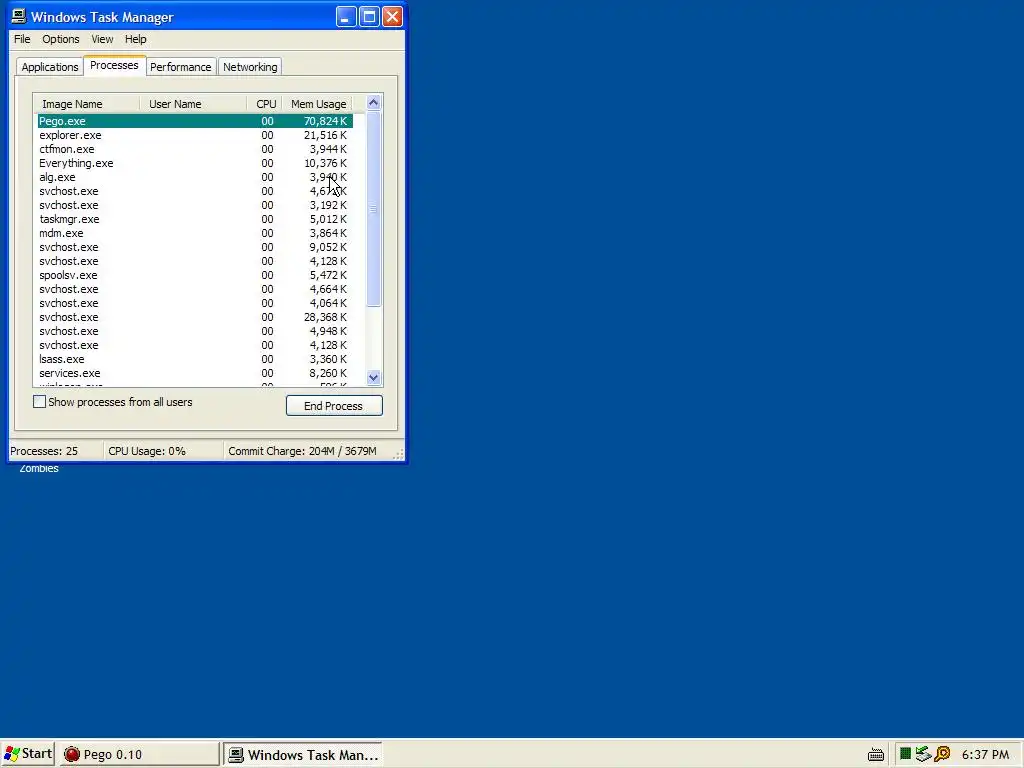Click the Task Manager title bar icon

coord(19,16)
